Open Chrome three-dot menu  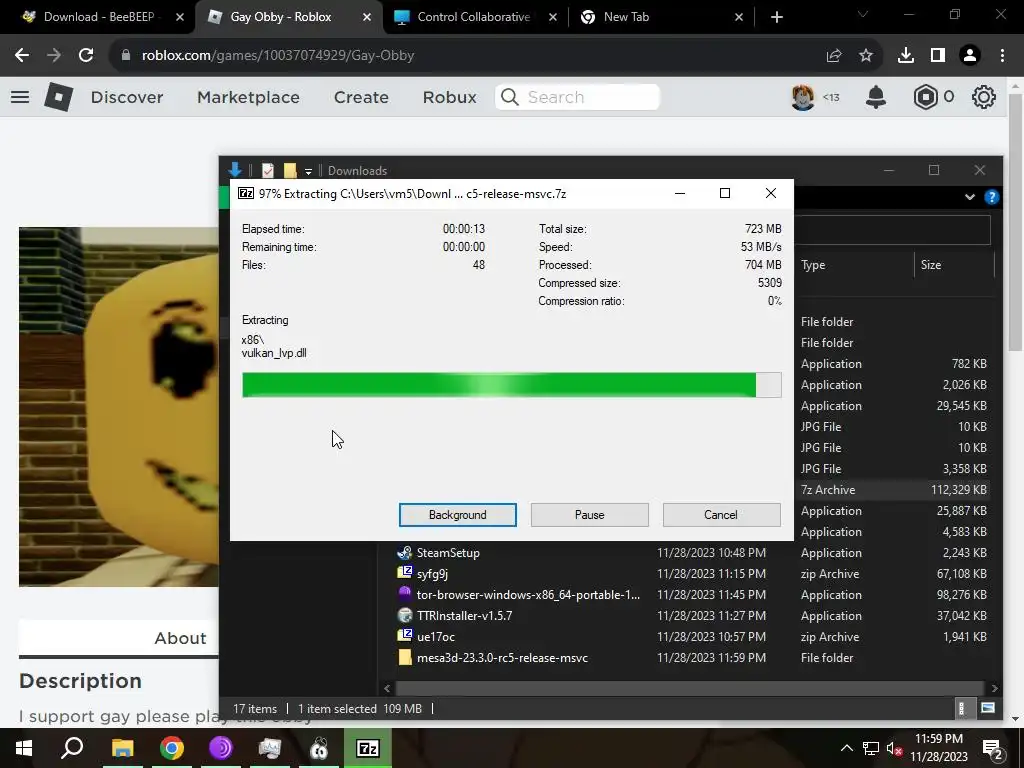pos(1002,56)
